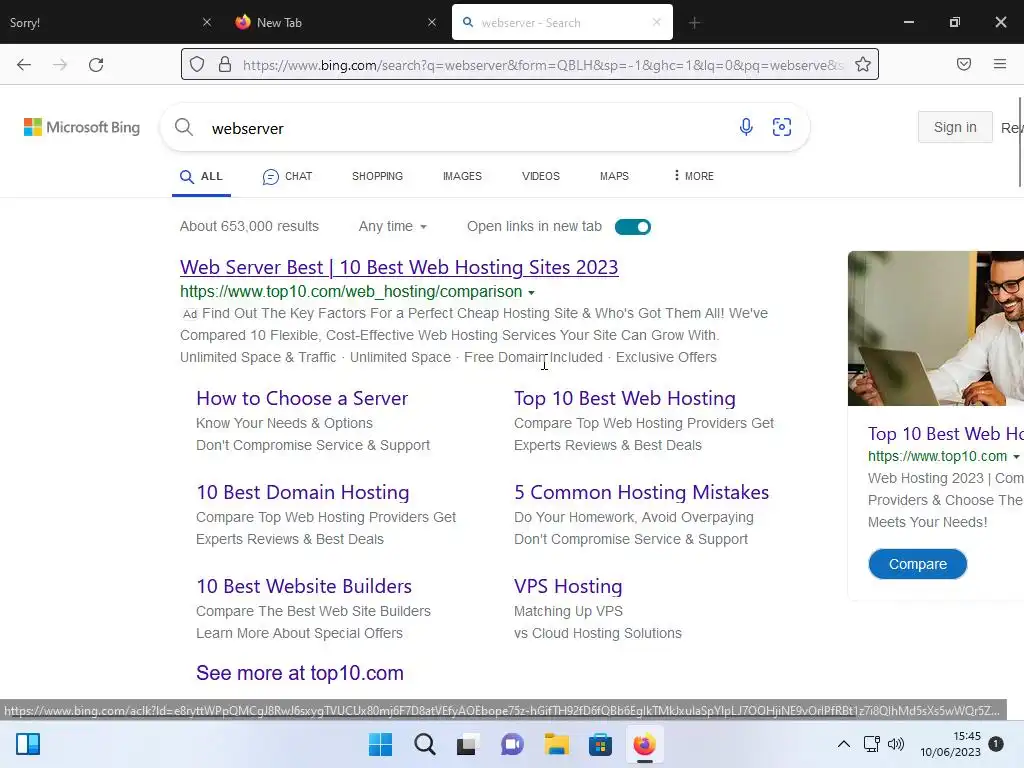The width and height of the screenshot is (1024, 768).
Task: Click the sidebar man-with-laptop ad image
Action: (936, 328)
